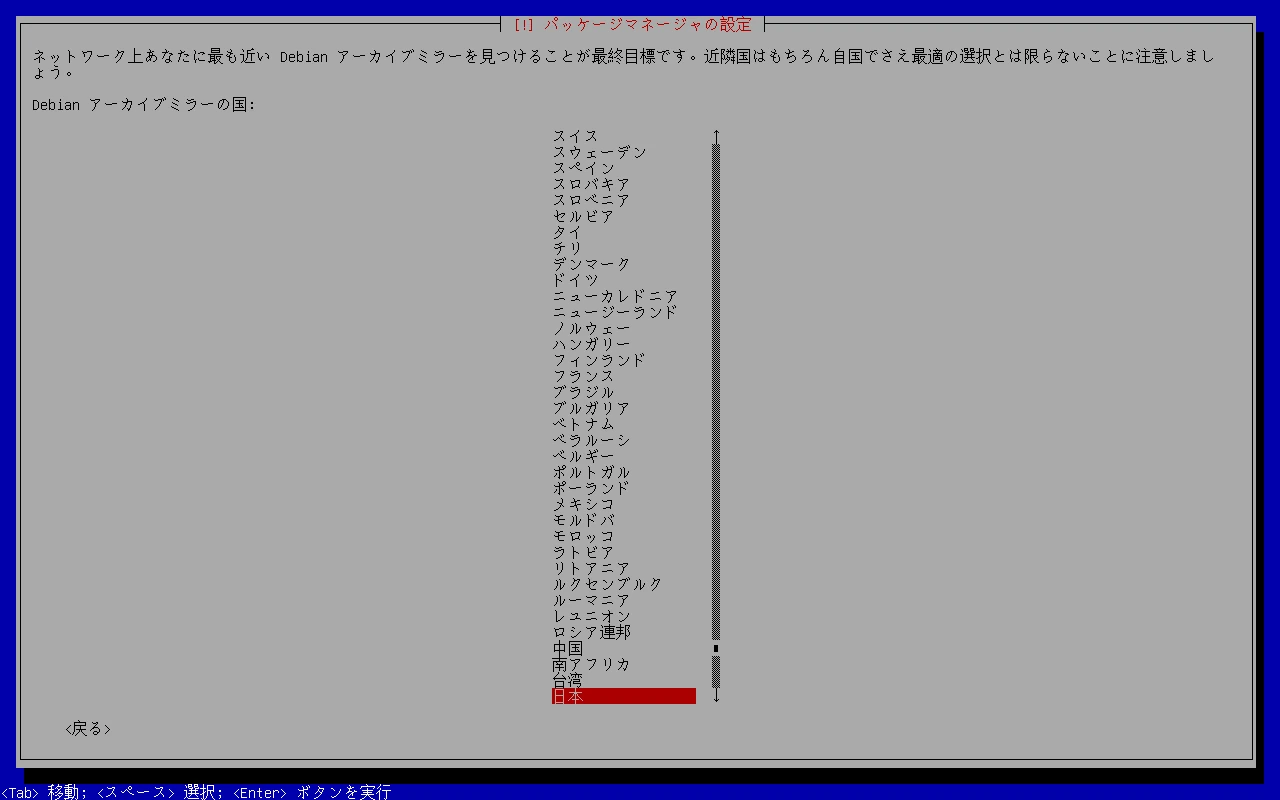1280x800 pixels.
Task: Click the scrollbar down arrow
Action: coord(716,696)
